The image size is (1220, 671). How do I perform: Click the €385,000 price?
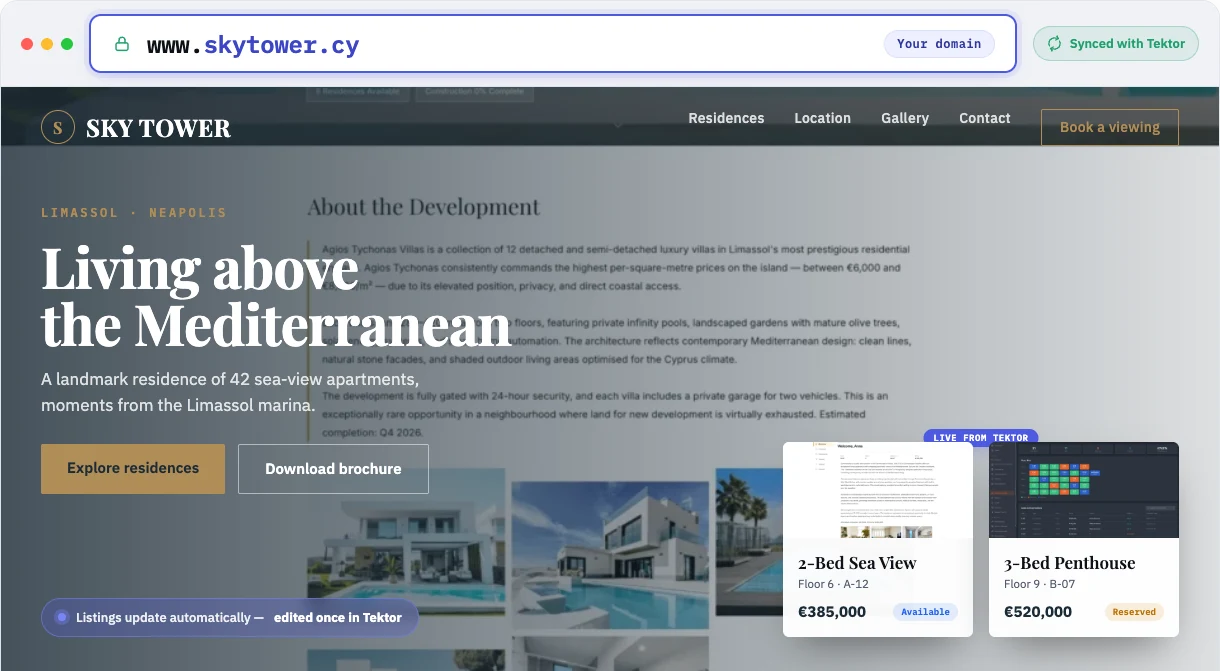832,612
